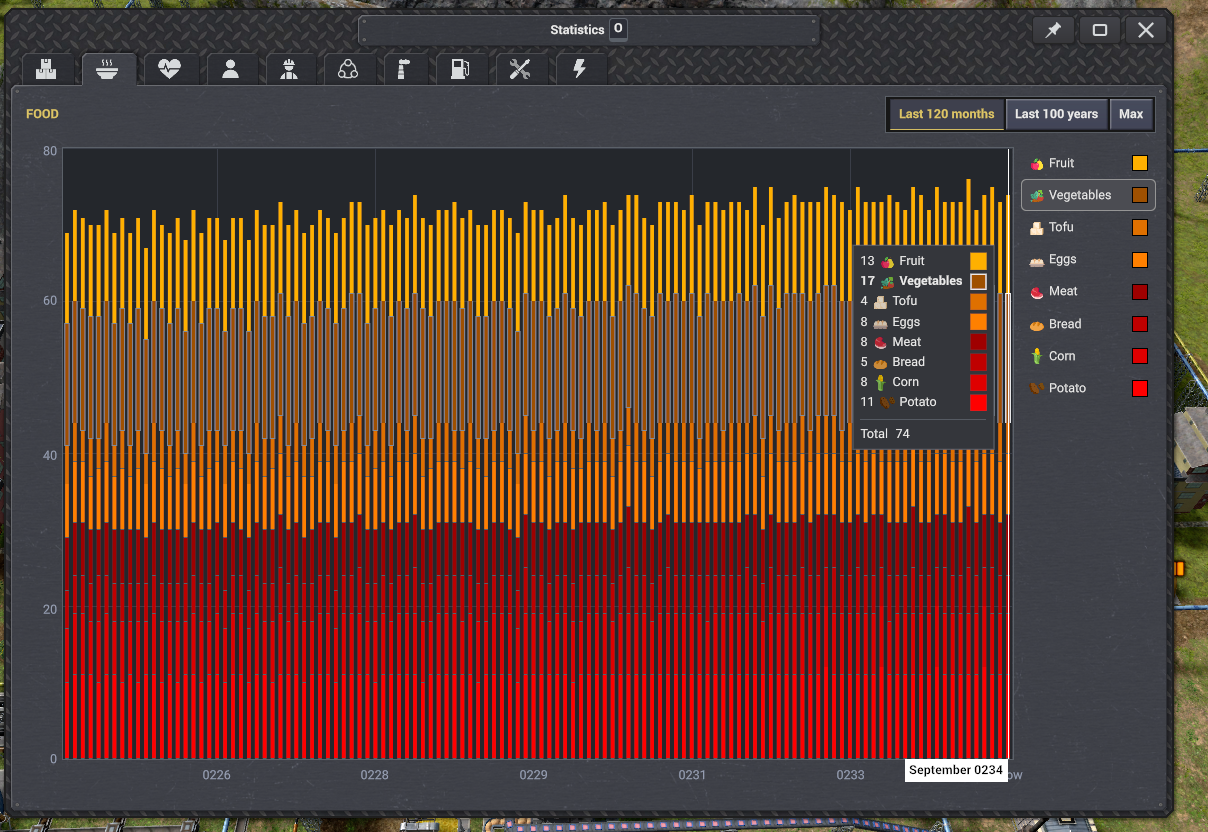Click the Potato color swatch in the right legend
This screenshot has width=1208, height=832.
(x=1139, y=388)
